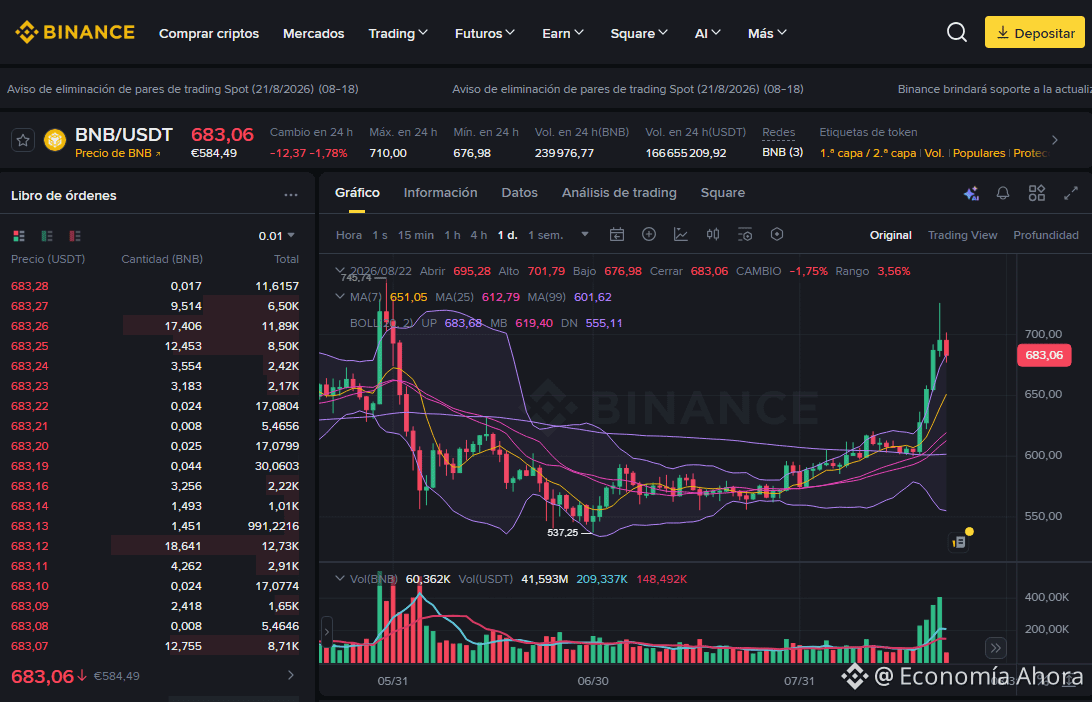
Task: Expand chart to fullscreen
Action: (x=1071, y=194)
